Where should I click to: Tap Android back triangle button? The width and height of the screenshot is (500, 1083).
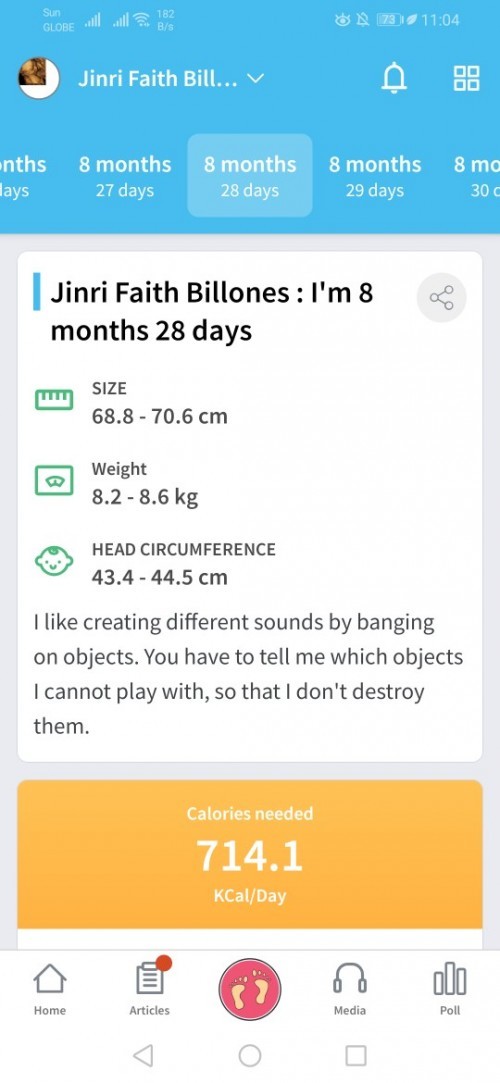[143, 1055]
